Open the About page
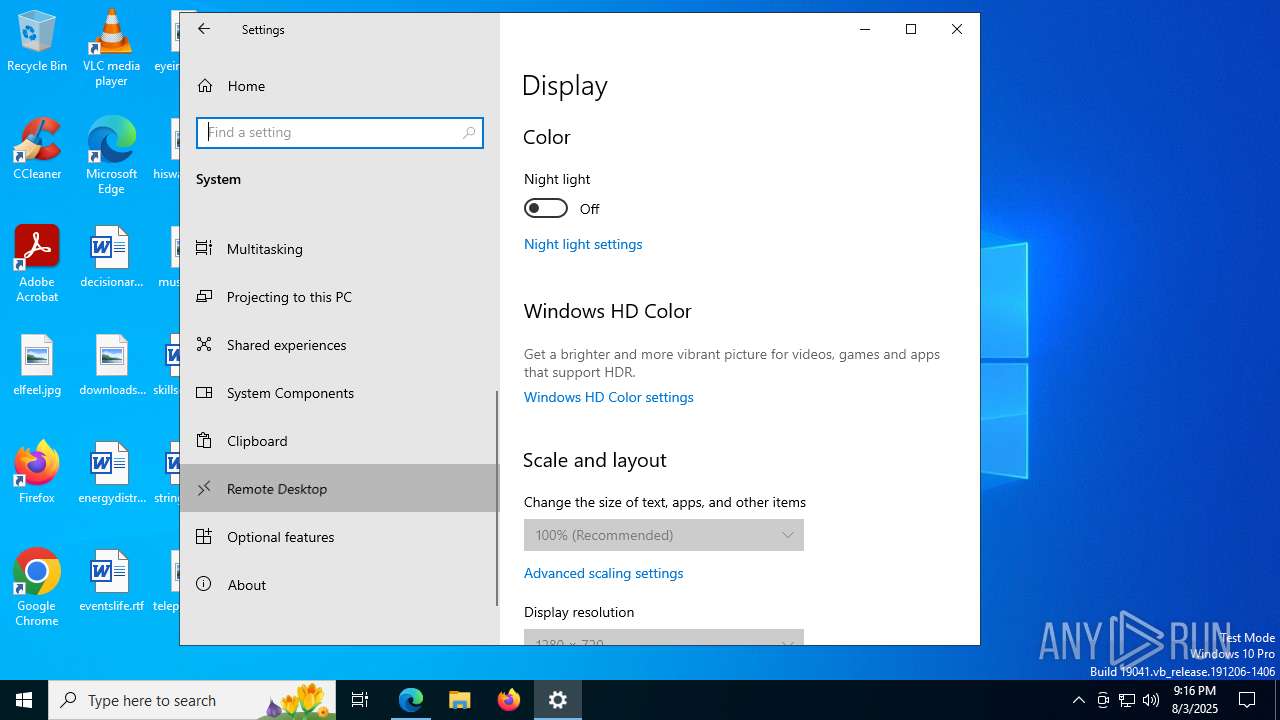This screenshot has height=720, width=1280. point(339,584)
